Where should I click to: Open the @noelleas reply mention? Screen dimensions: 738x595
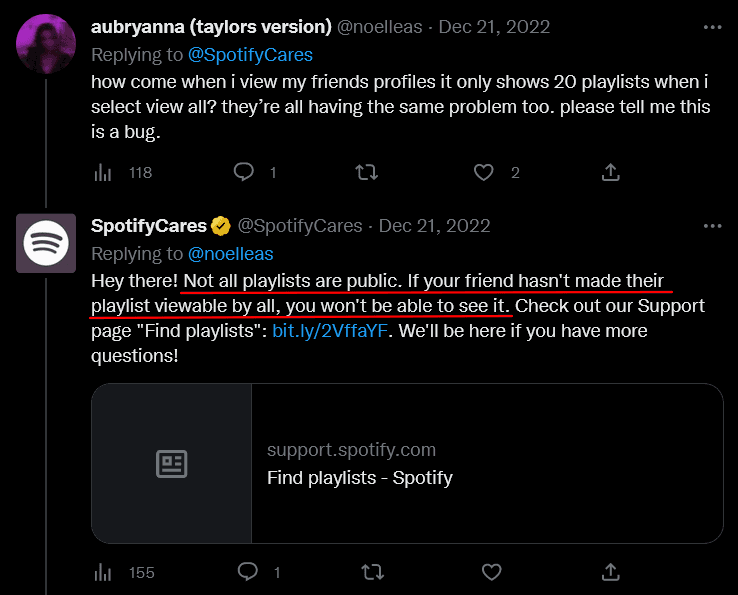pyautogui.click(x=230, y=254)
